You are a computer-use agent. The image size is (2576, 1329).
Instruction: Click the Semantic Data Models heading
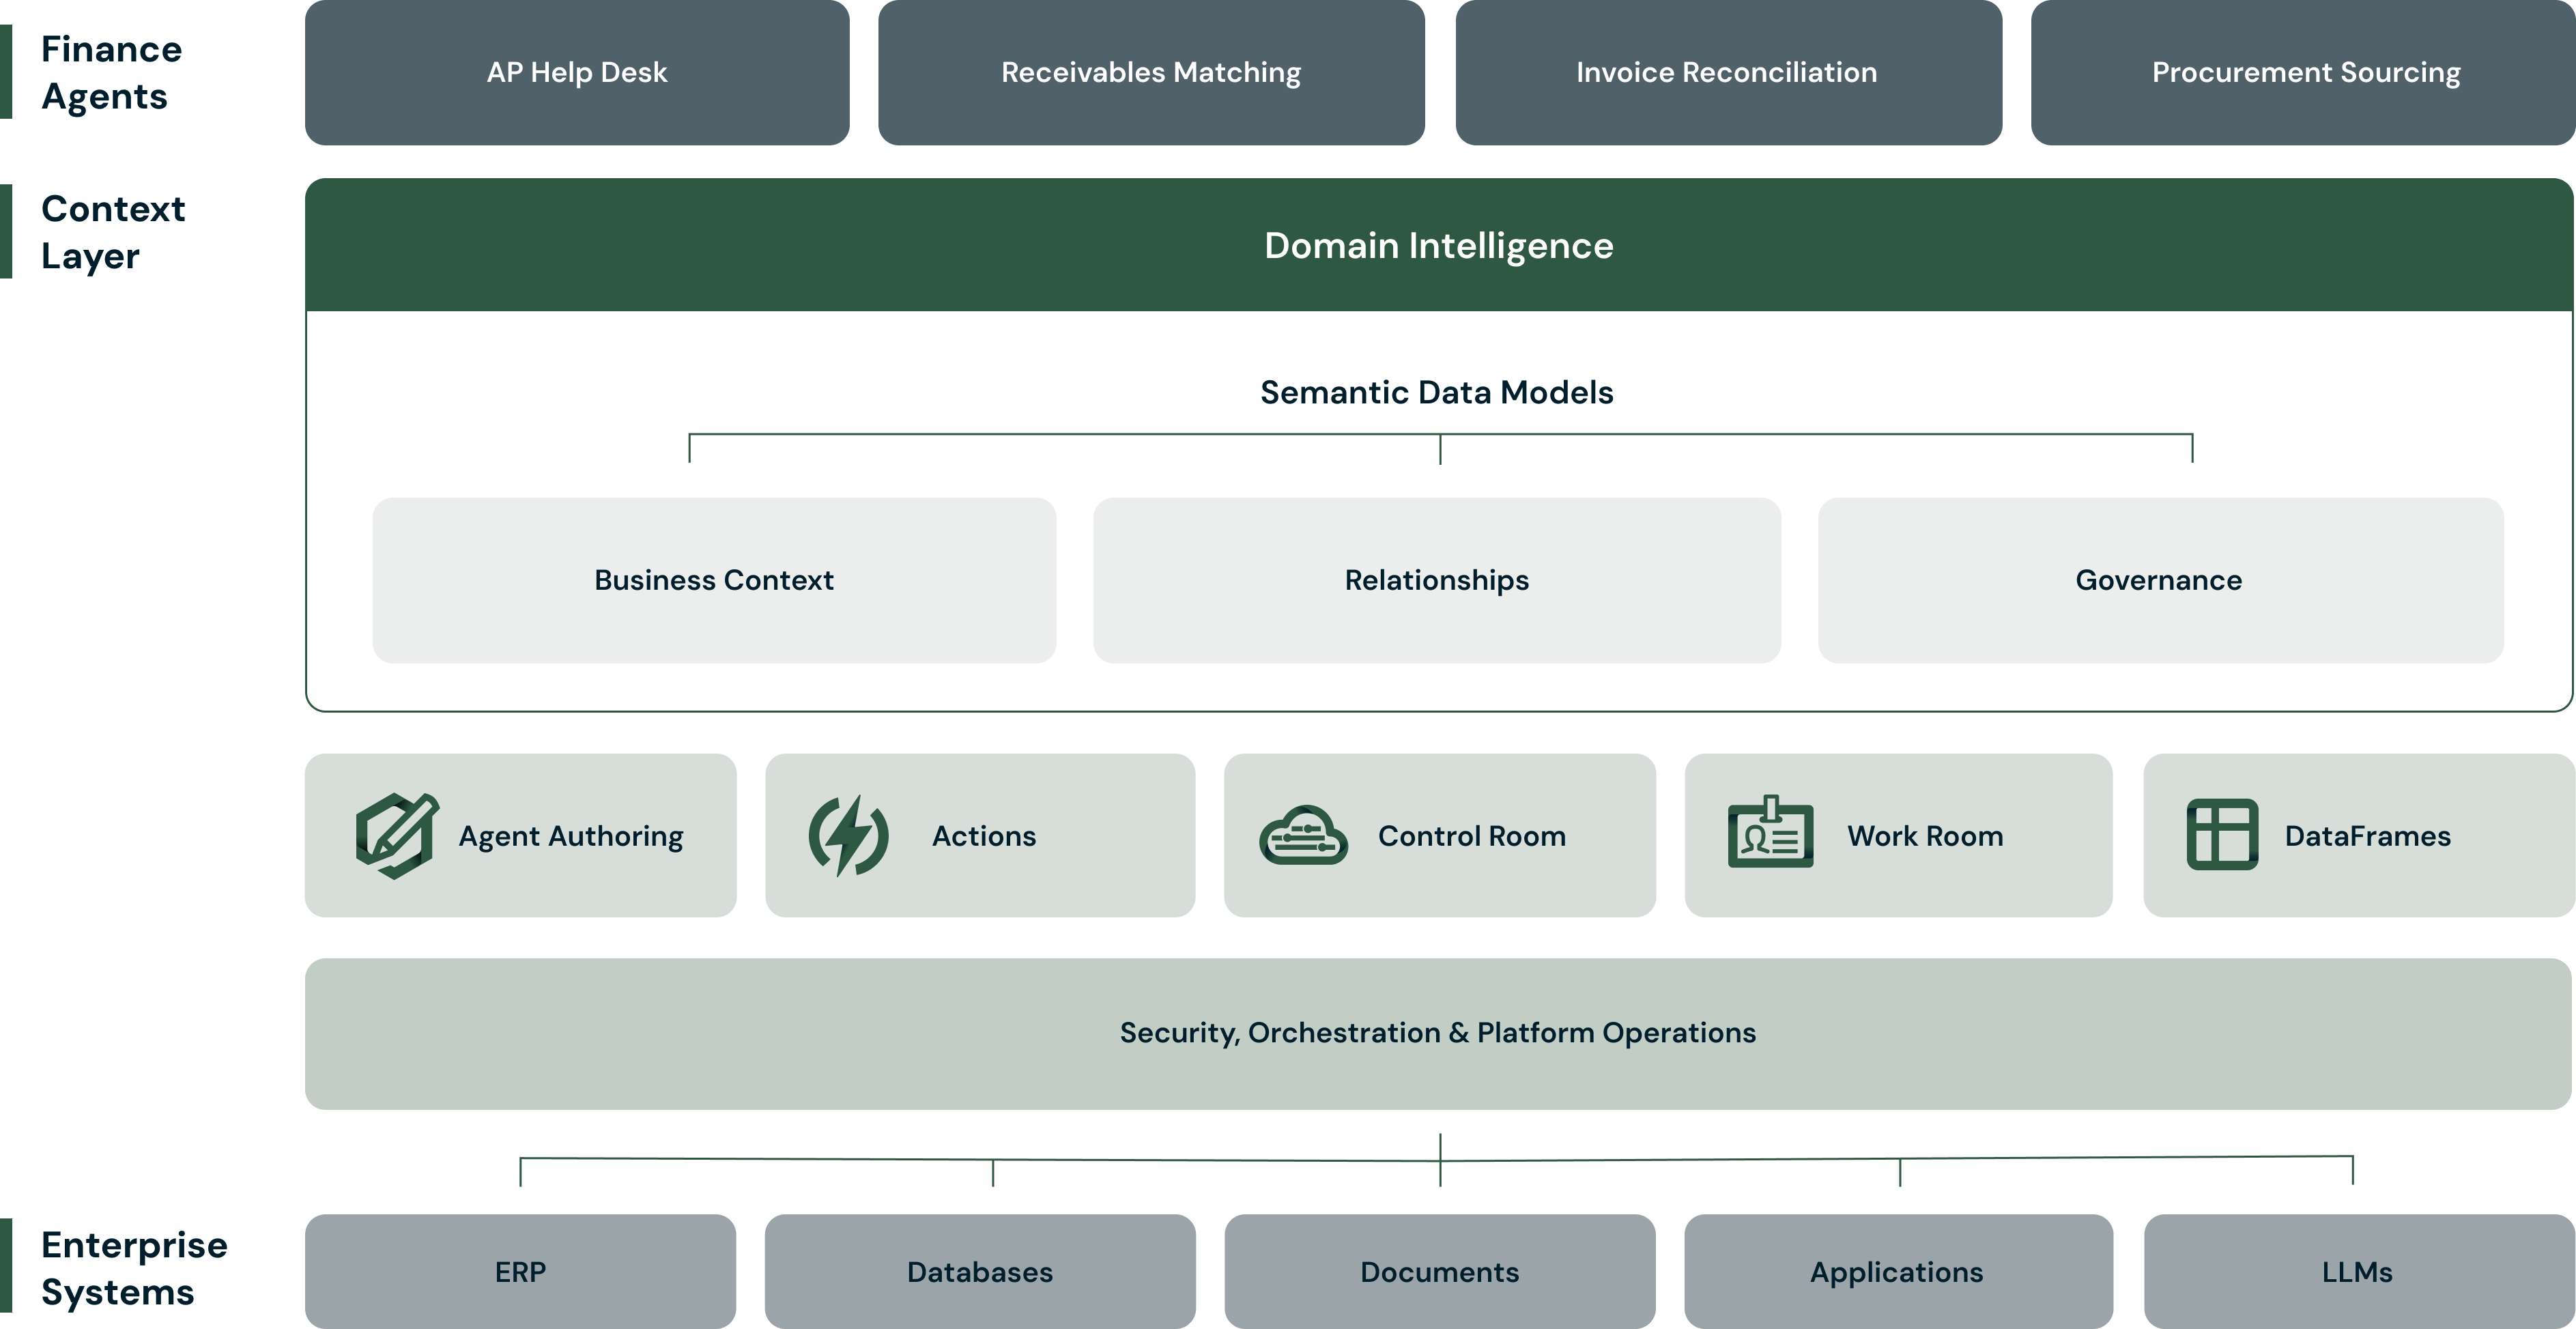(1436, 393)
